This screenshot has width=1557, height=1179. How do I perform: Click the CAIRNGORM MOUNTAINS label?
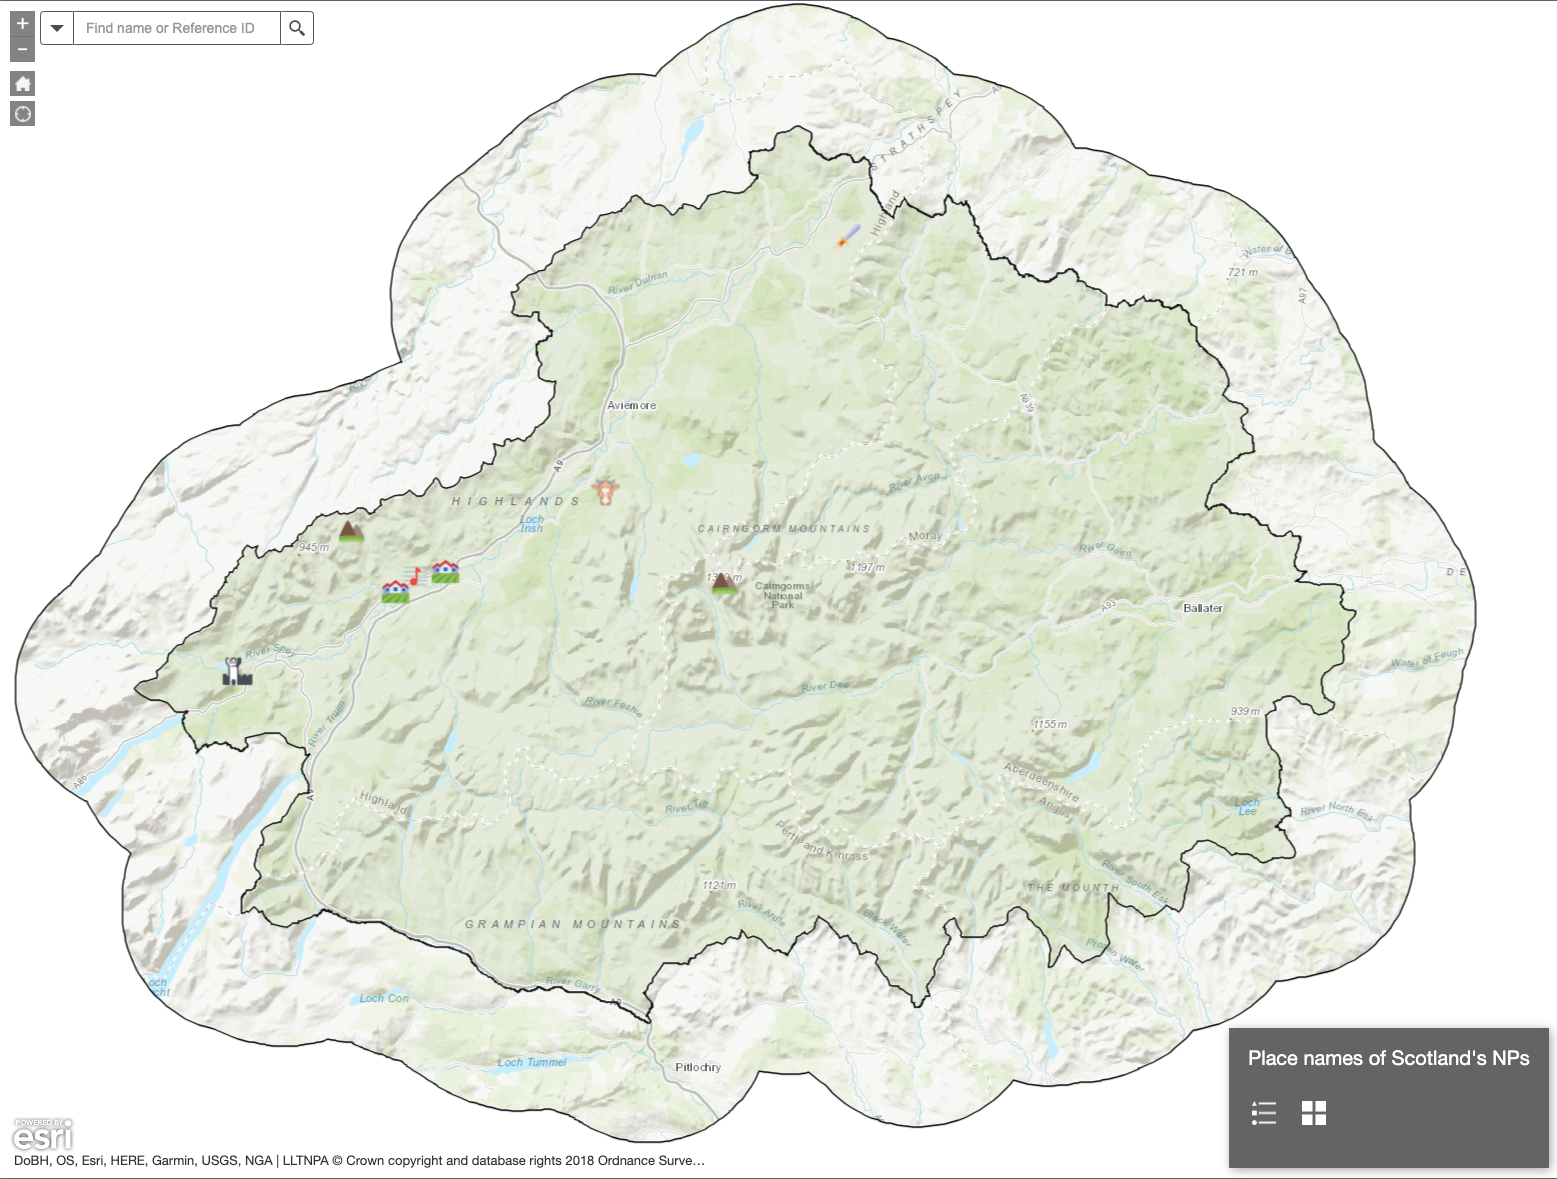tap(783, 528)
